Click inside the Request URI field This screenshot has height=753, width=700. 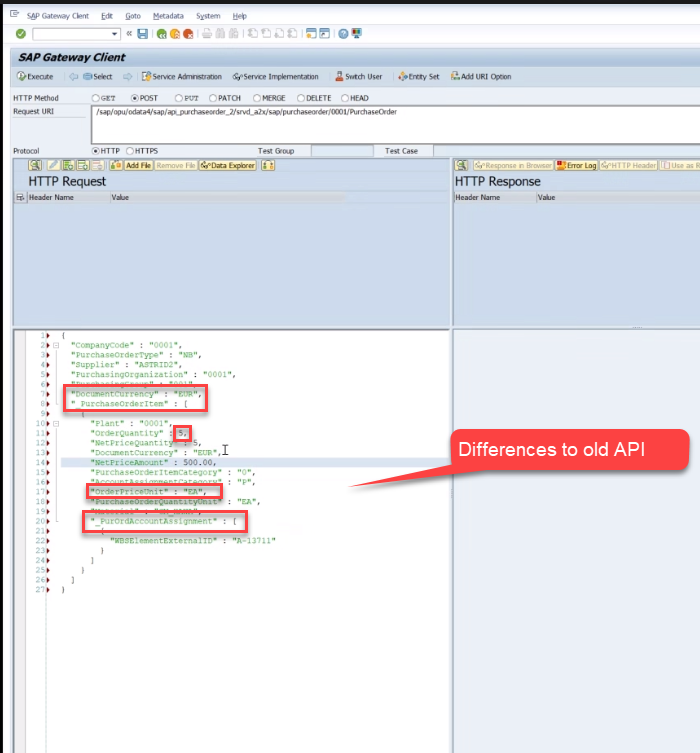click(x=395, y=124)
